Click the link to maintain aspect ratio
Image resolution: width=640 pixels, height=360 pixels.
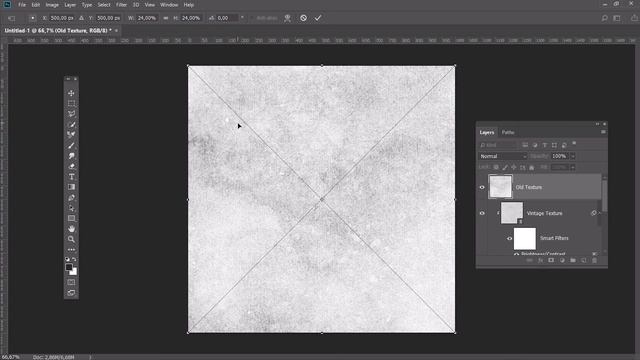(x=166, y=18)
